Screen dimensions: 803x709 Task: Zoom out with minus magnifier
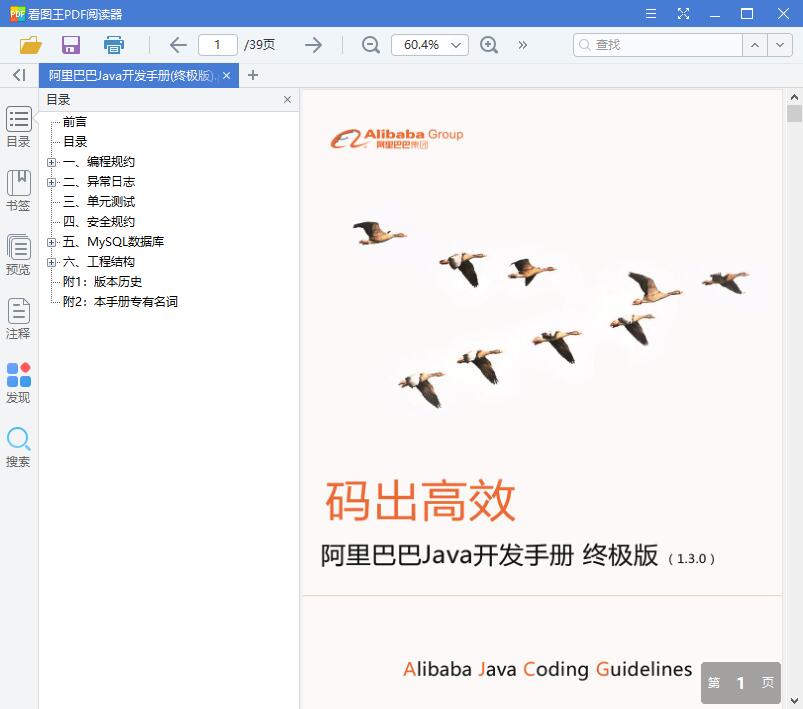[370, 45]
